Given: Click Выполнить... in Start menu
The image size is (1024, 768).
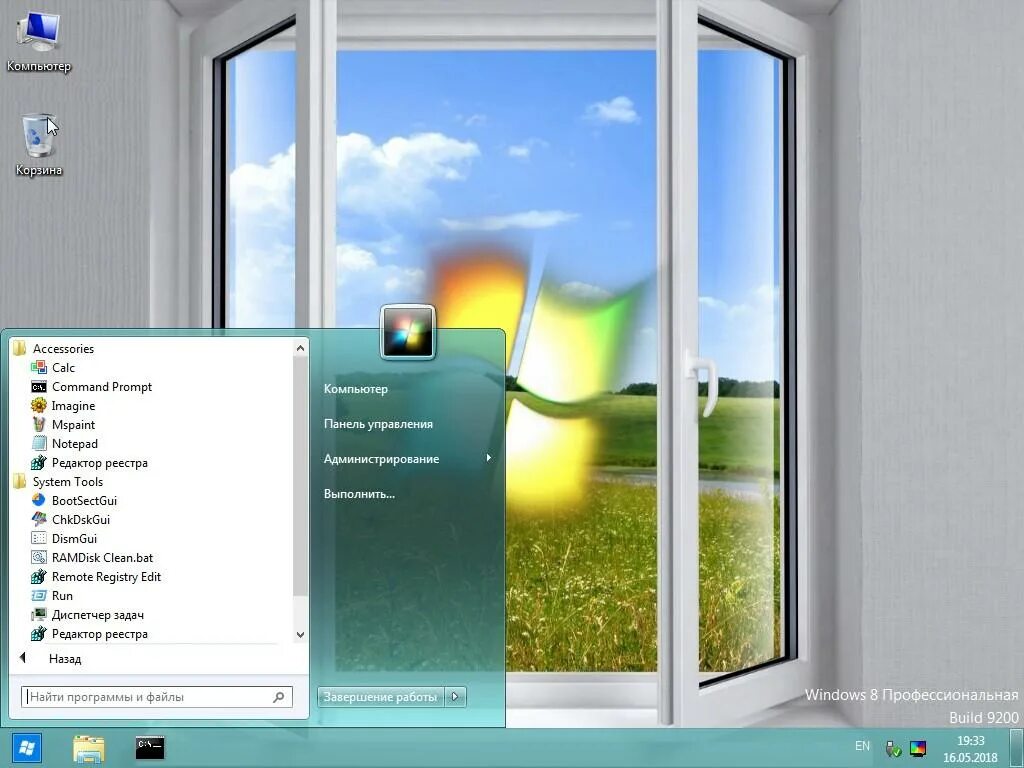Looking at the screenshot, I should pos(359,494).
